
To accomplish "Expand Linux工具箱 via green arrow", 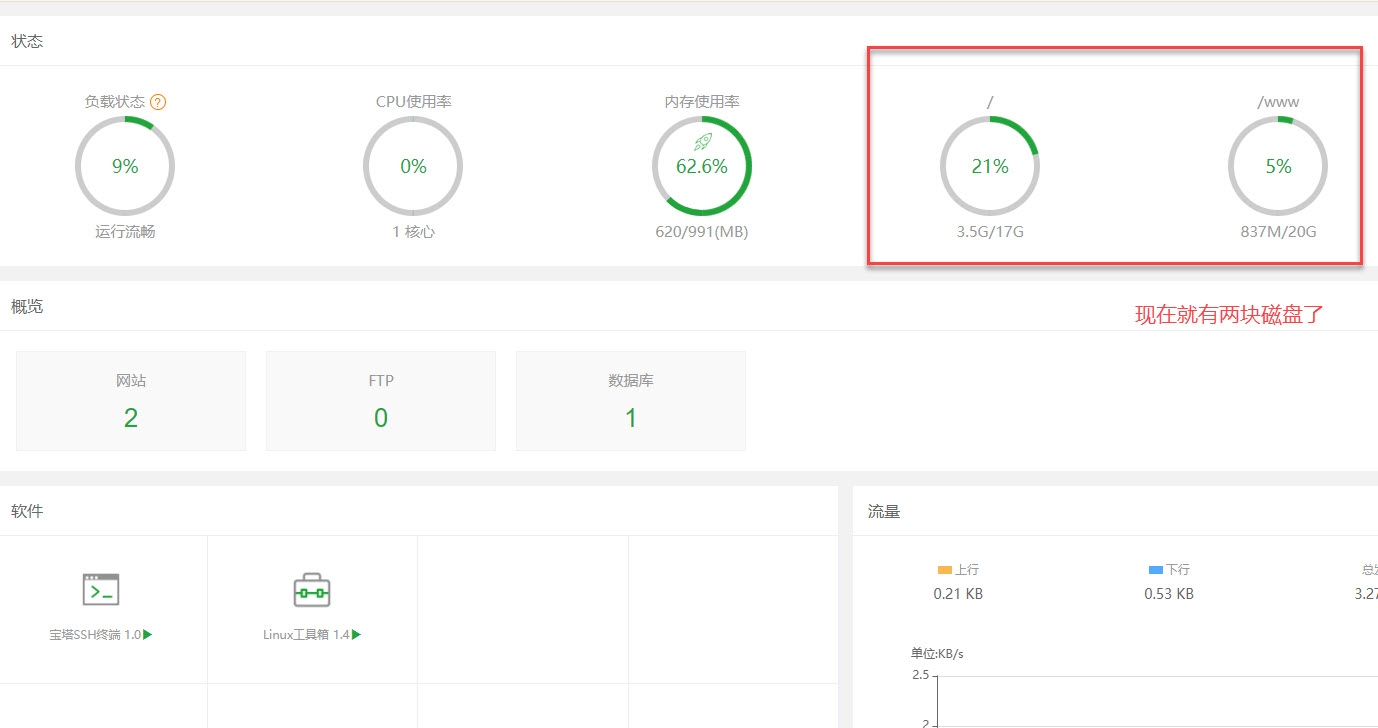I will (x=356, y=633).
